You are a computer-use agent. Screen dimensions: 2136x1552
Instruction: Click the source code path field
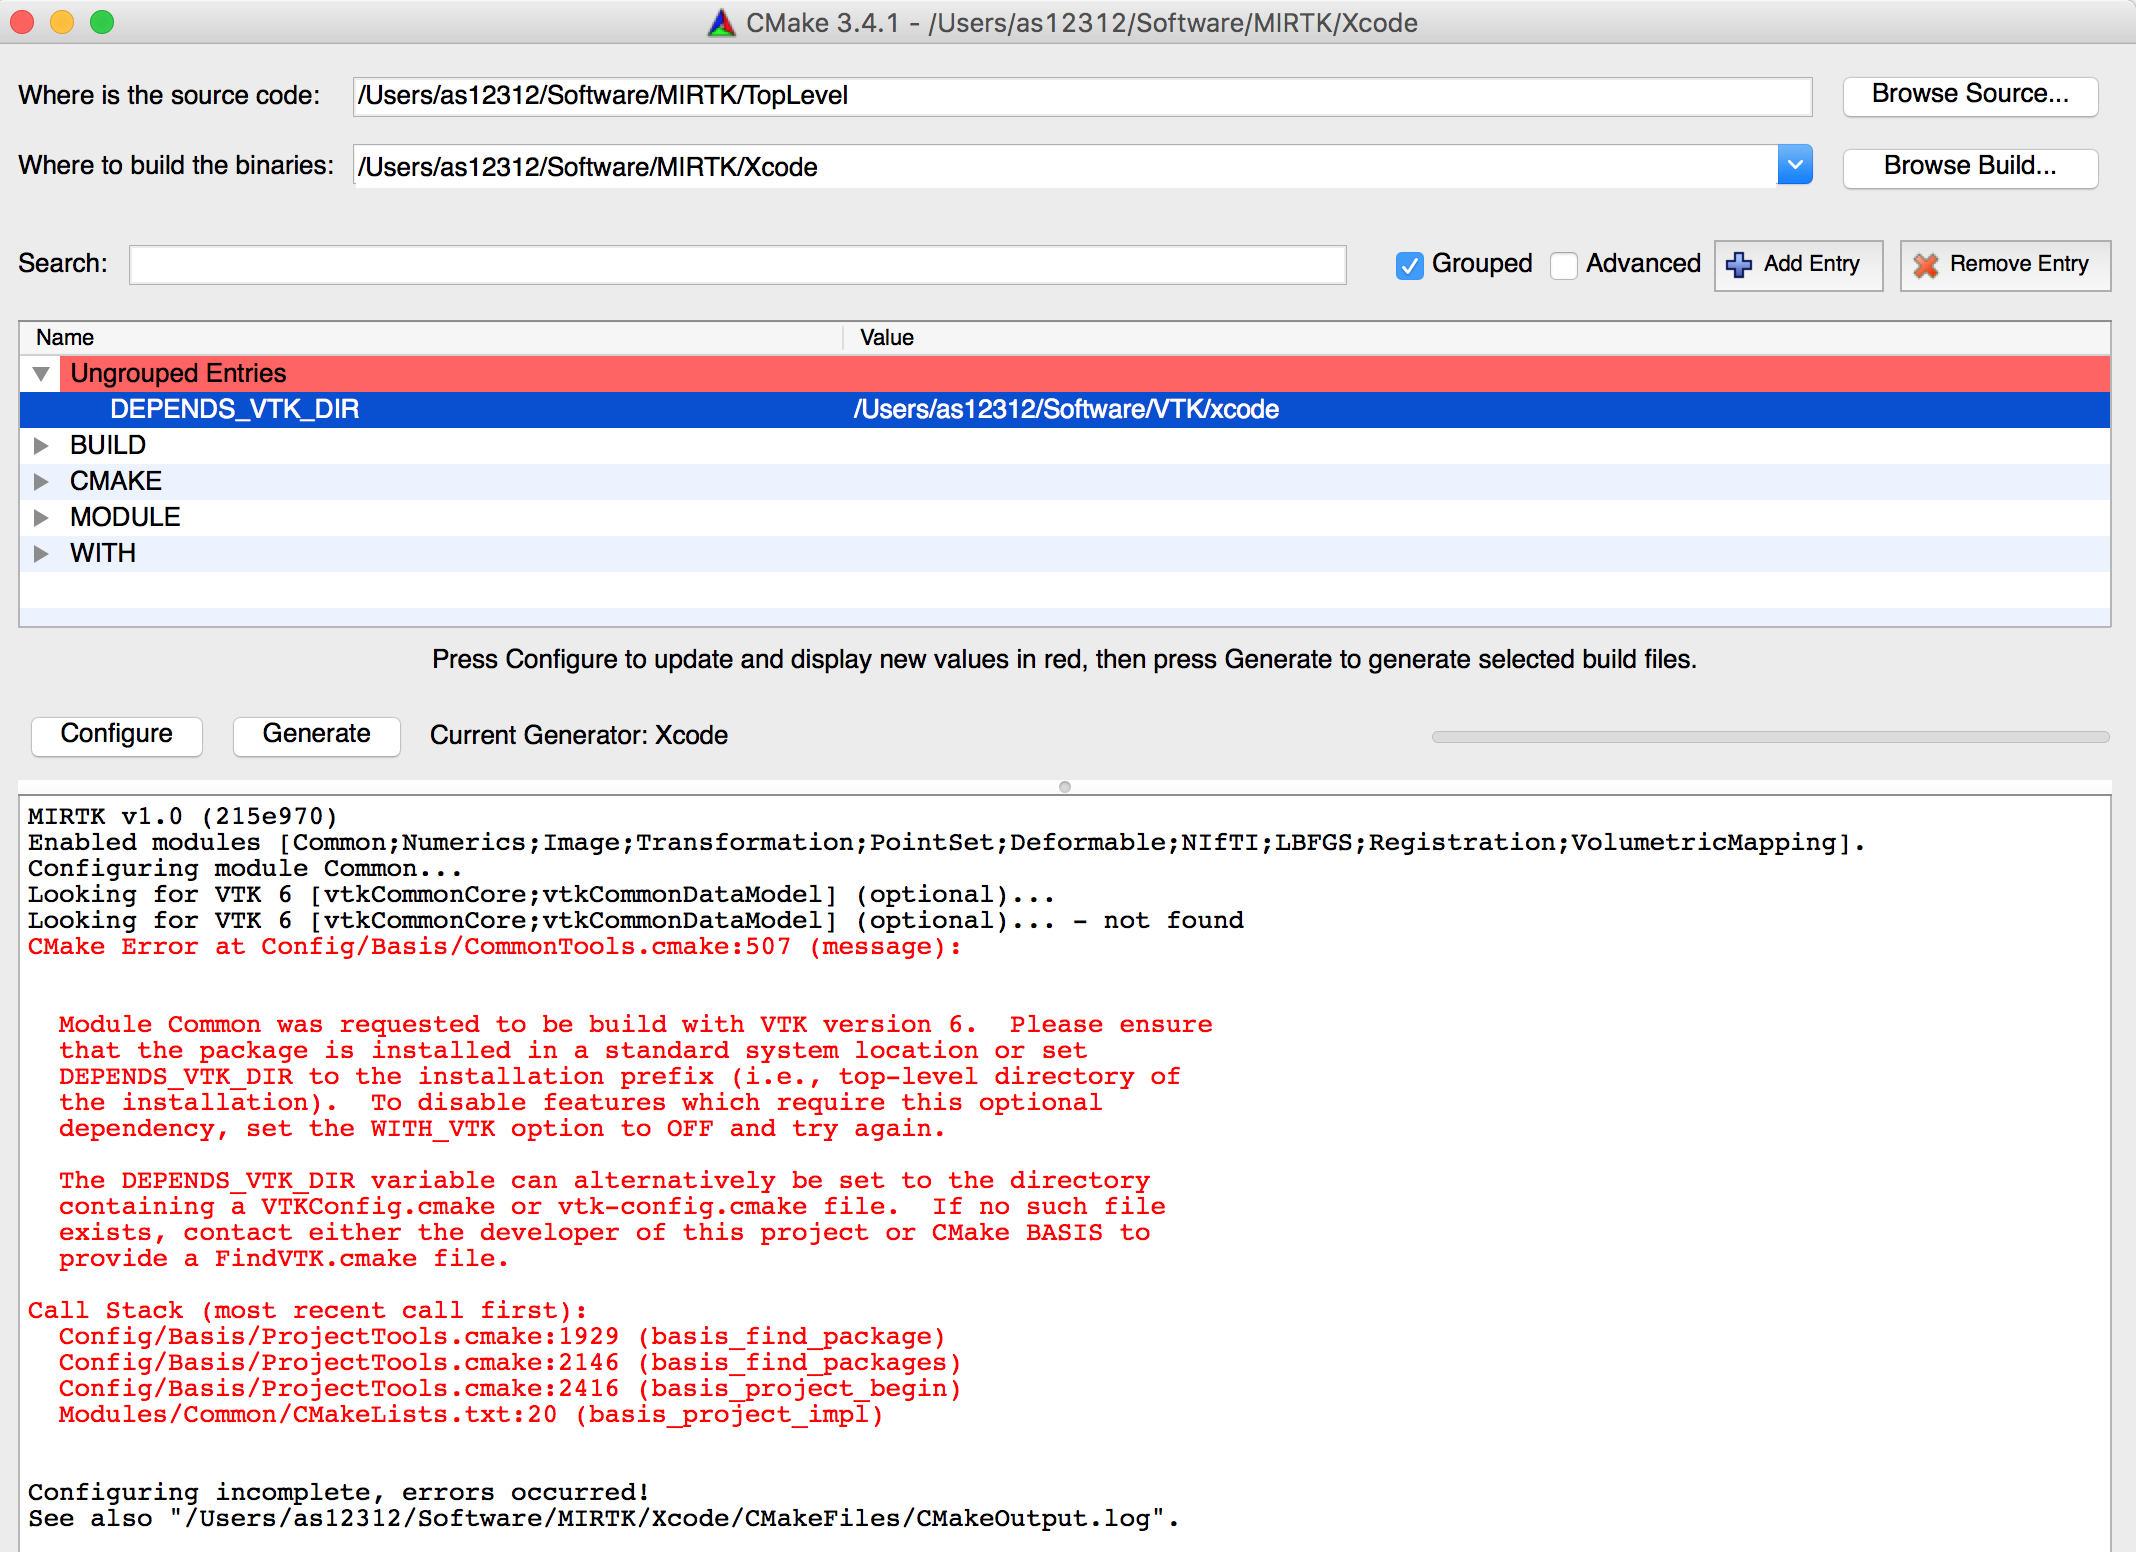(x=1078, y=95)
